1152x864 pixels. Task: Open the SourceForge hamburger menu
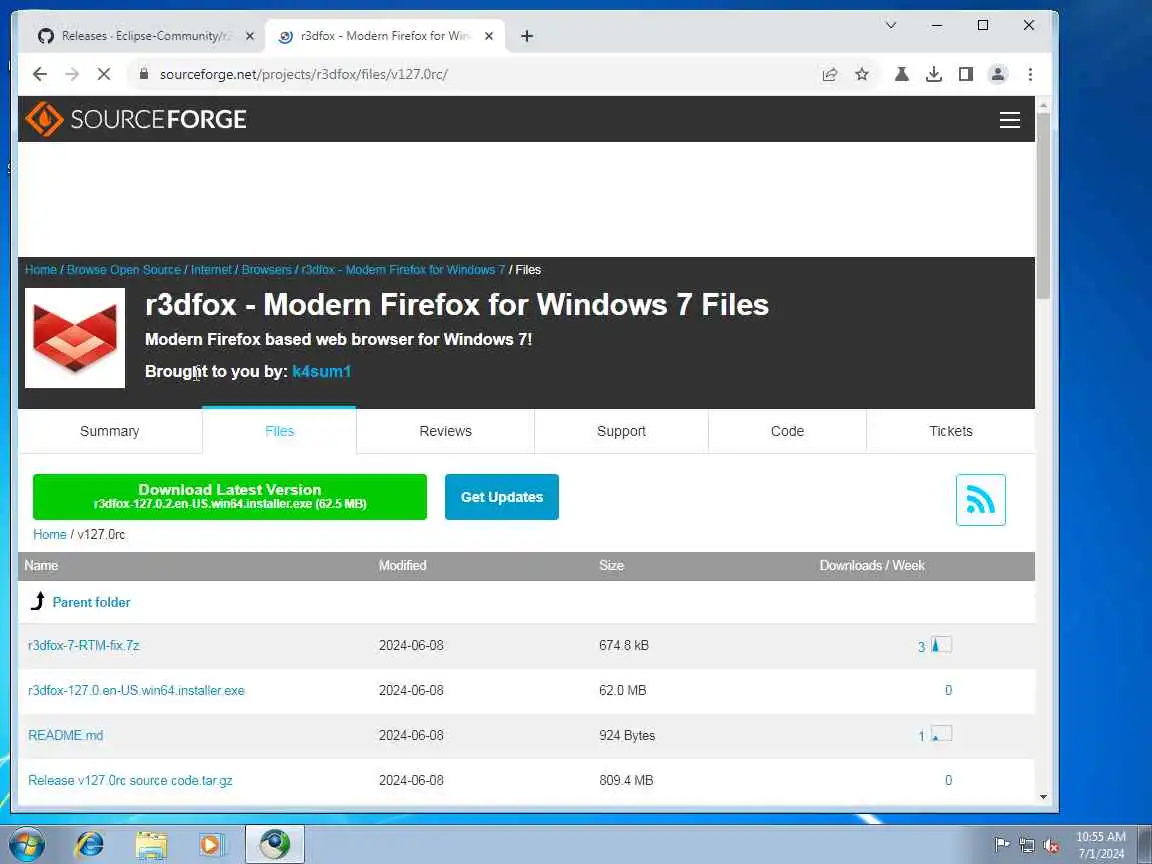1009,120
